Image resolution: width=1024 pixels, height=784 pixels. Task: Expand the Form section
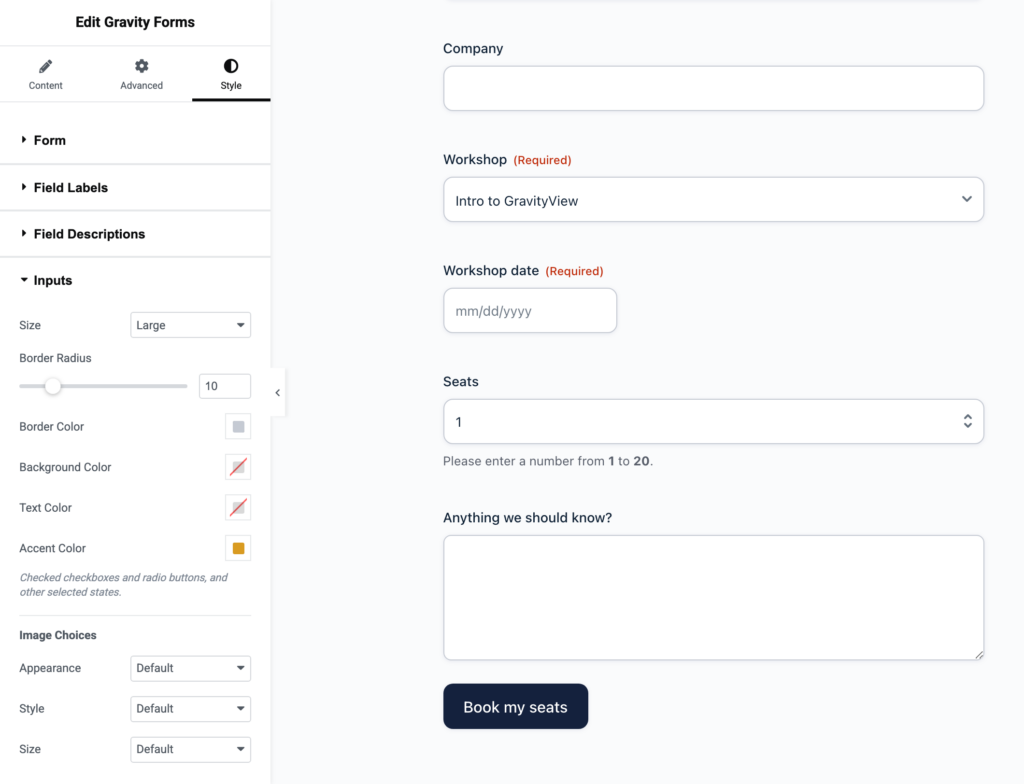[135, 140]
